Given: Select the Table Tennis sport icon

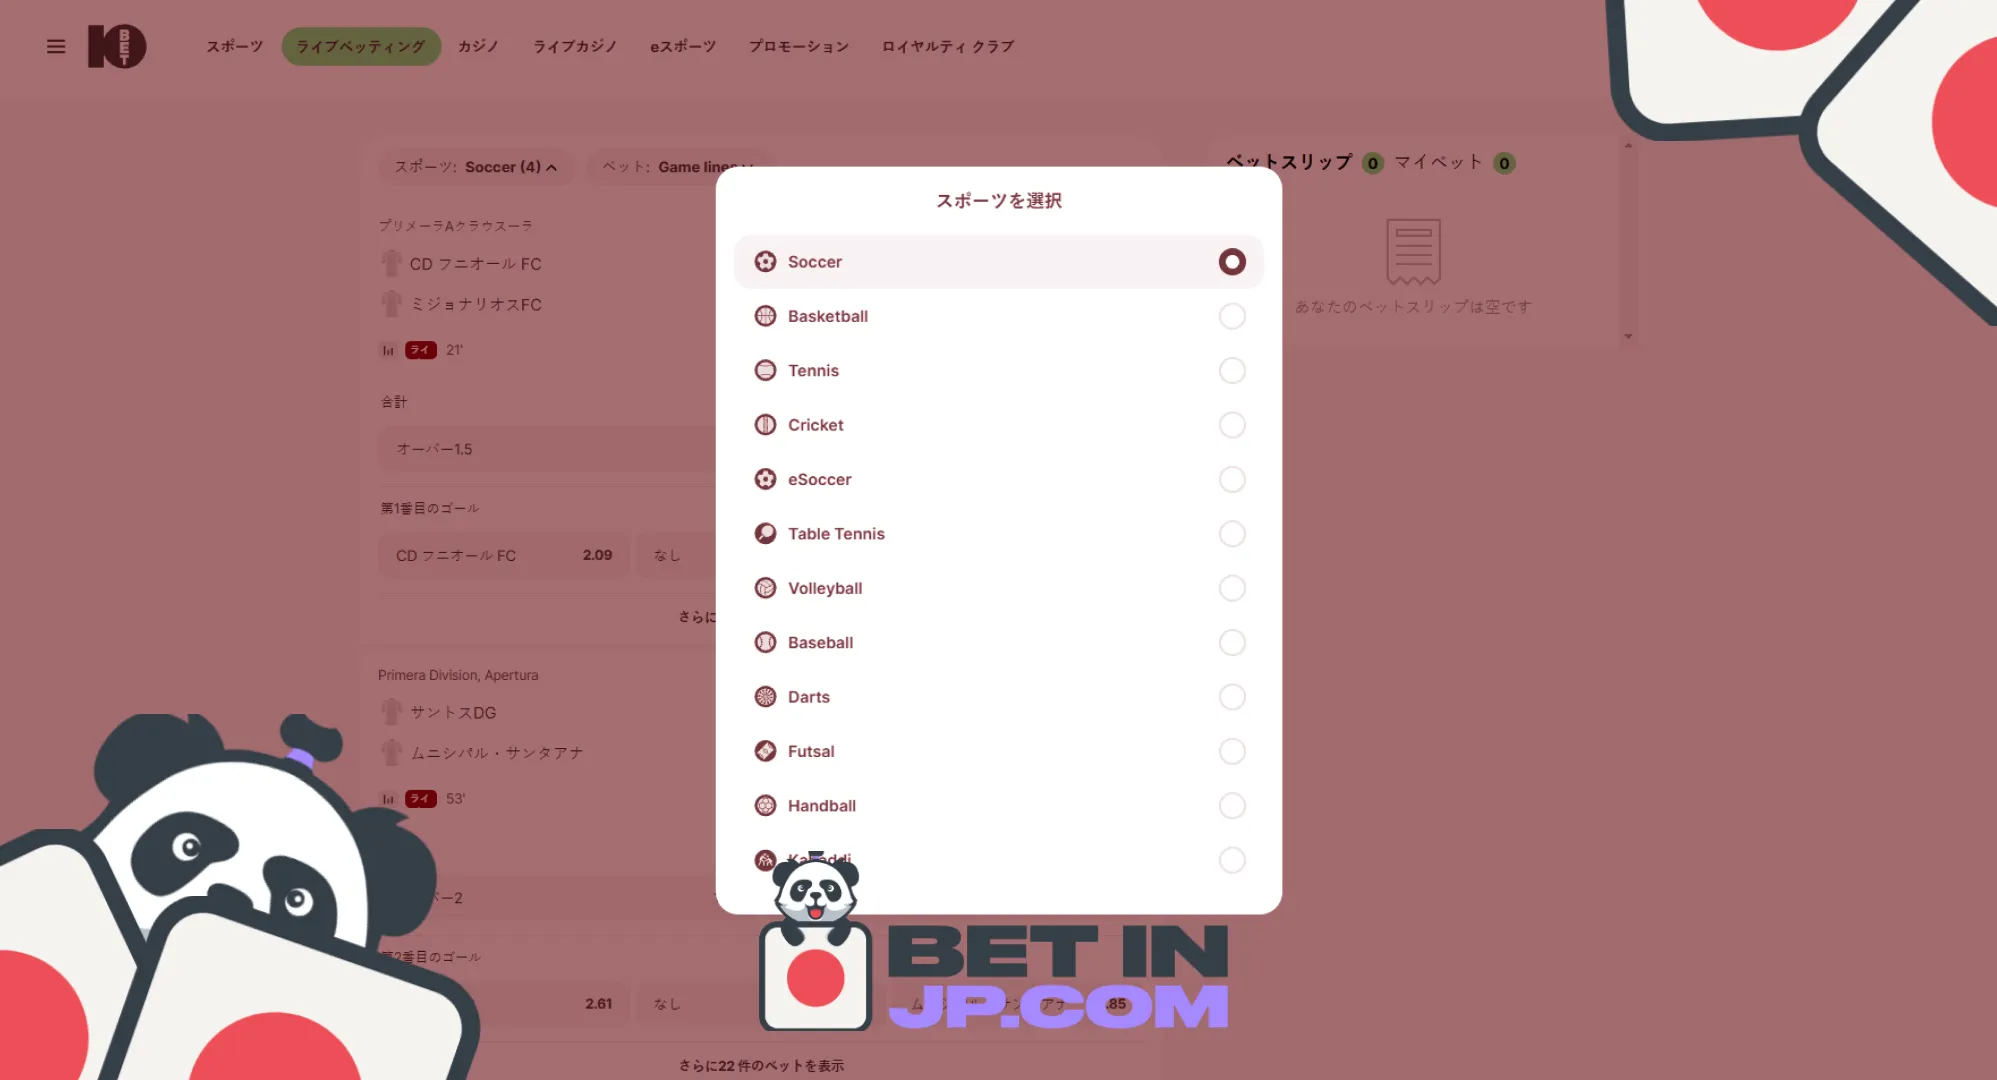Looking at the screenshot, I should pyautogui.click(x=764, y=533).
